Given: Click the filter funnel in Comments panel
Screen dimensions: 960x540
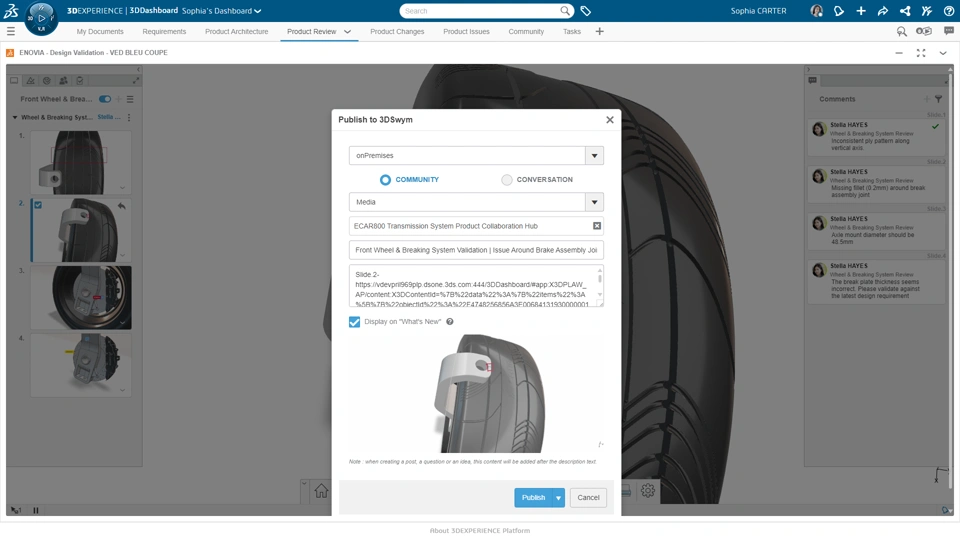Looking at the screenshot, I should click(939, 99).
